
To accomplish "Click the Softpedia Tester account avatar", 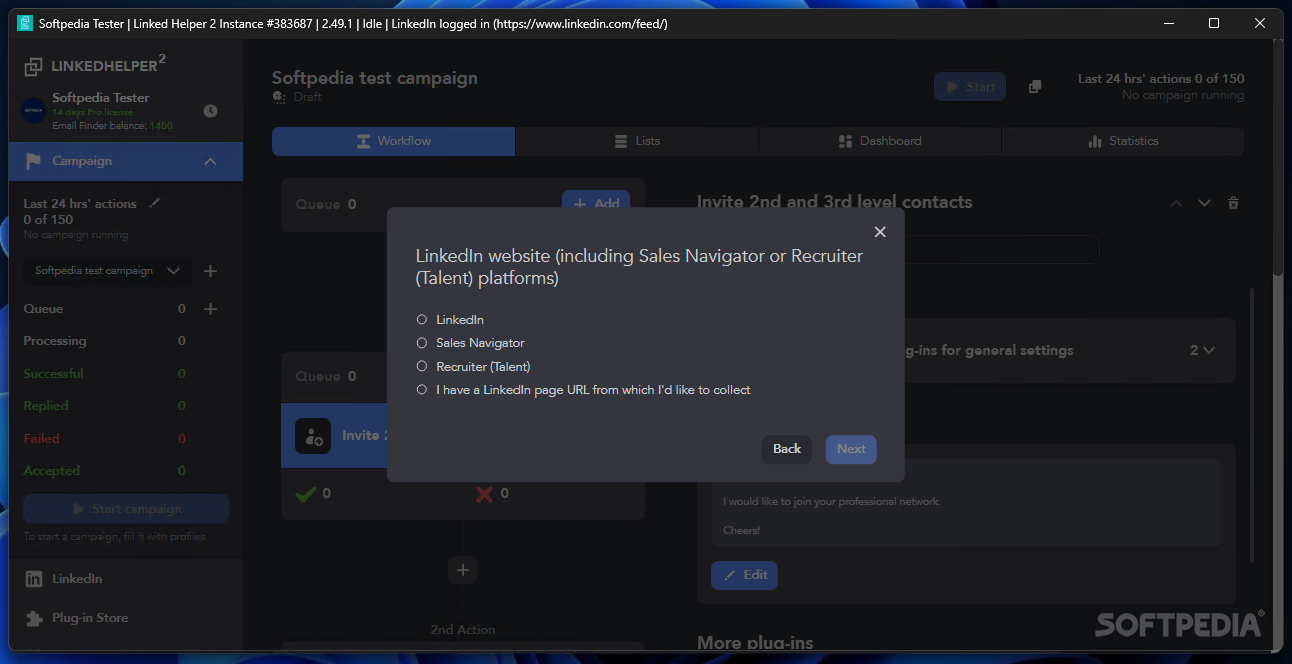I will pos(34,111).
